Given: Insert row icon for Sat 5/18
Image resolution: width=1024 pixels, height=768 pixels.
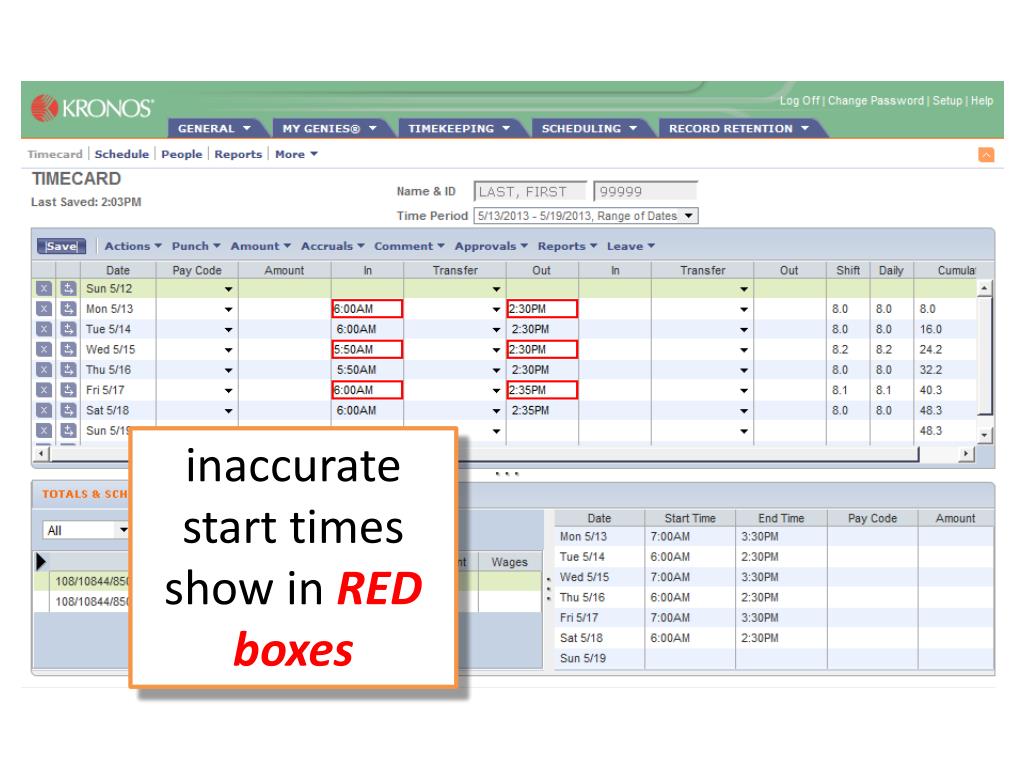Looking at the screenshot, I should tap(68, 410).
